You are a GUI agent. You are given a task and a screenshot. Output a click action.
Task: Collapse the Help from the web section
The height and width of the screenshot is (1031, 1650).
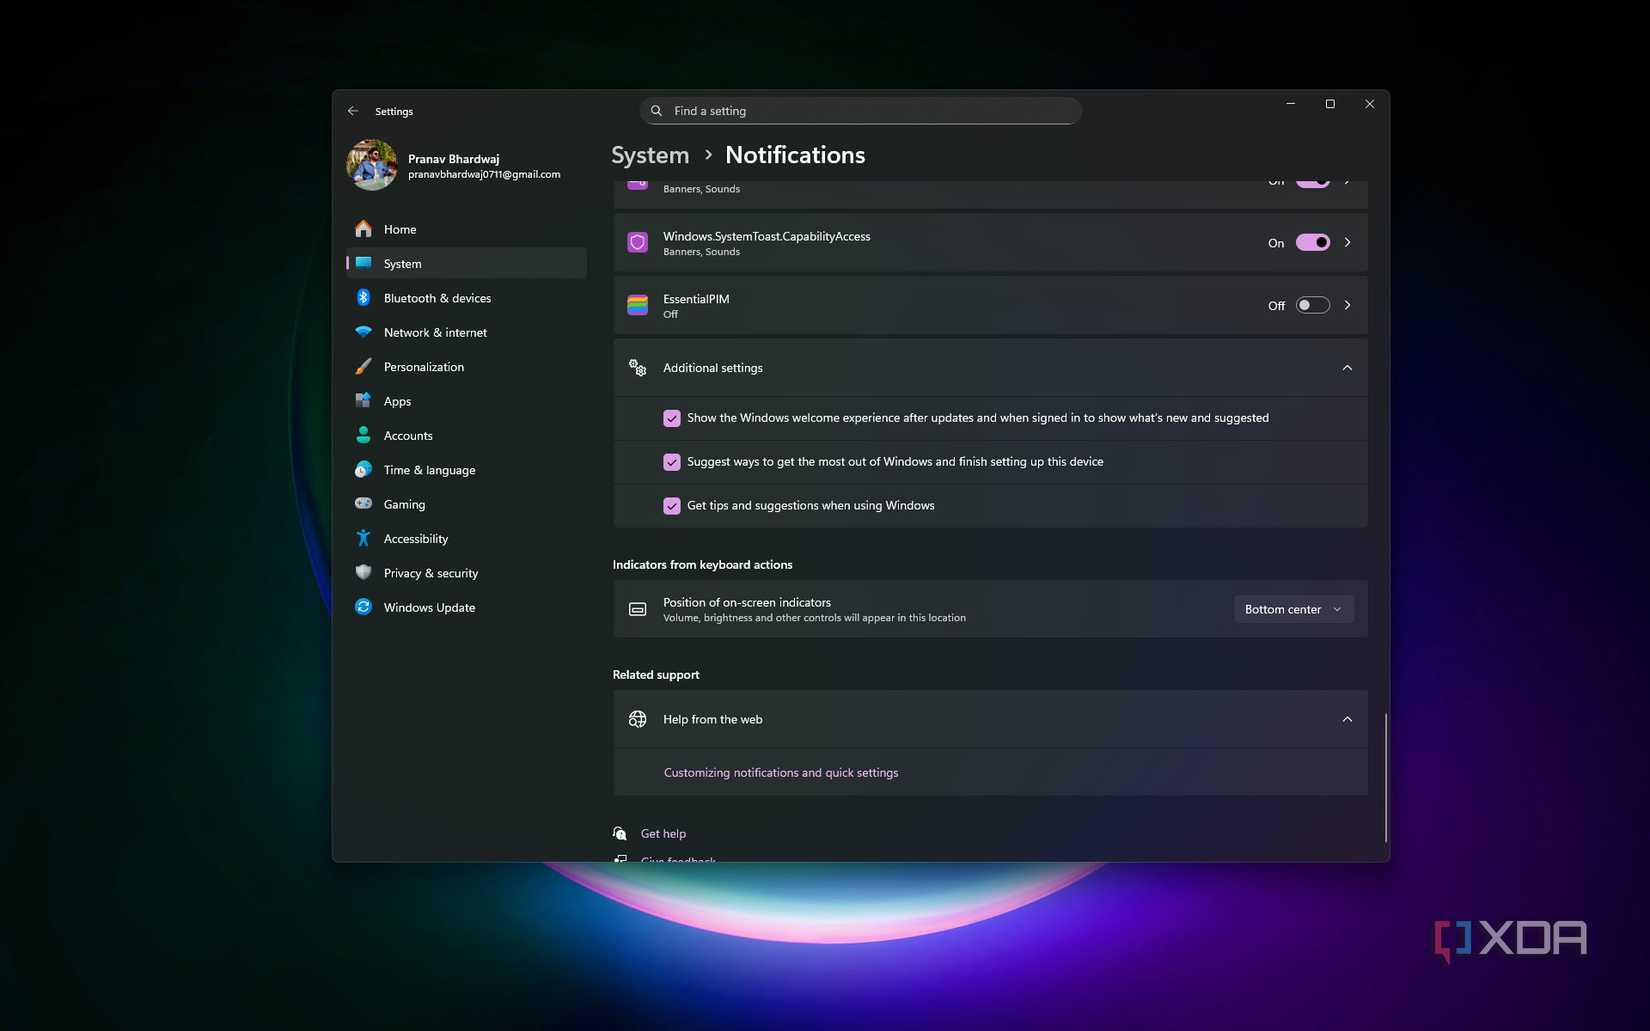(x=1346, y=718)
